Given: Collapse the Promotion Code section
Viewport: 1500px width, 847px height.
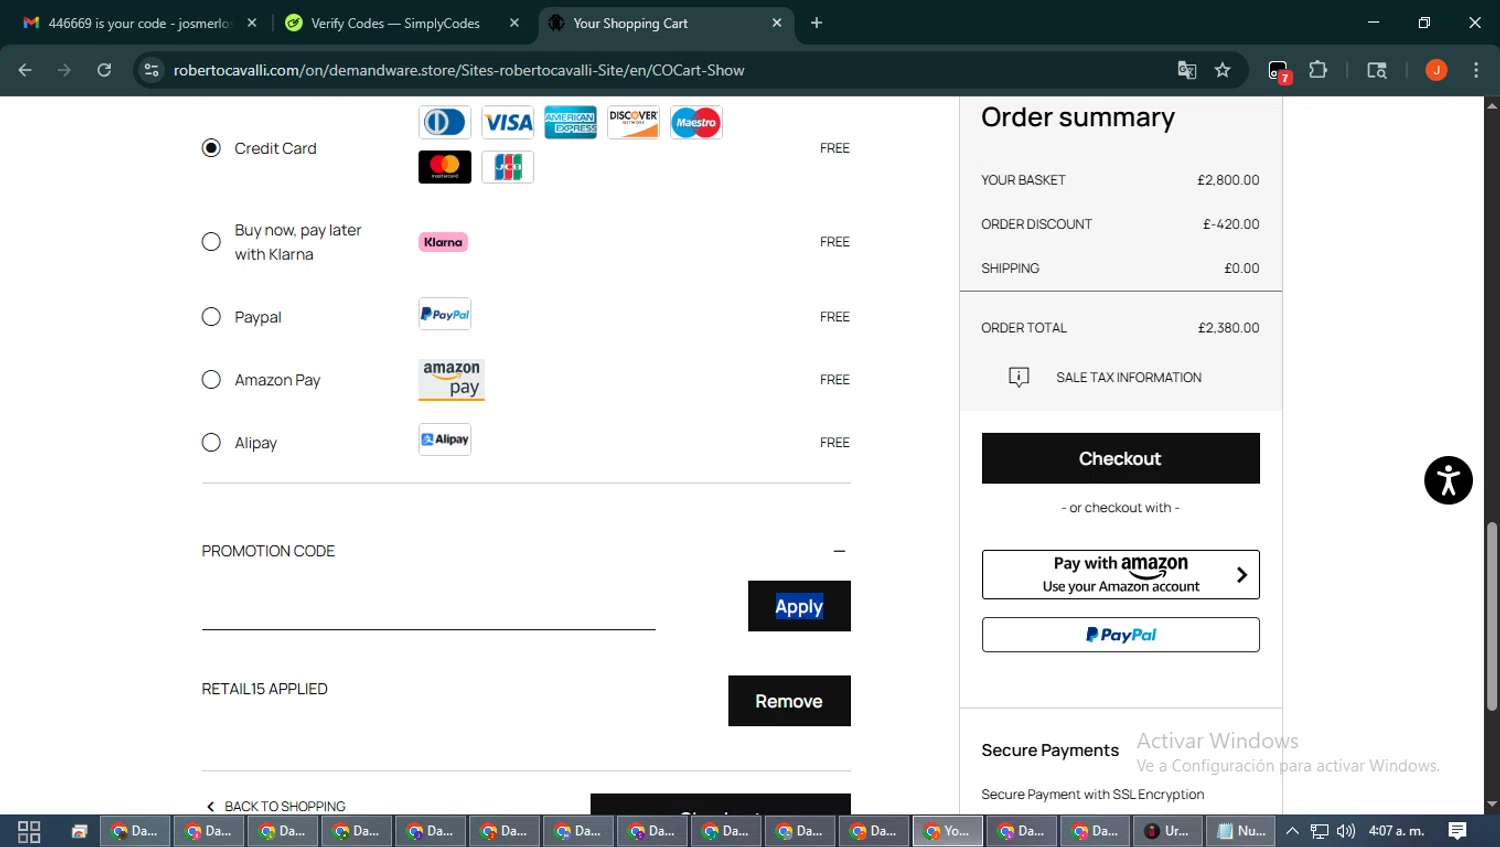Looking at the screenshot, I should (x=839, y=551).
